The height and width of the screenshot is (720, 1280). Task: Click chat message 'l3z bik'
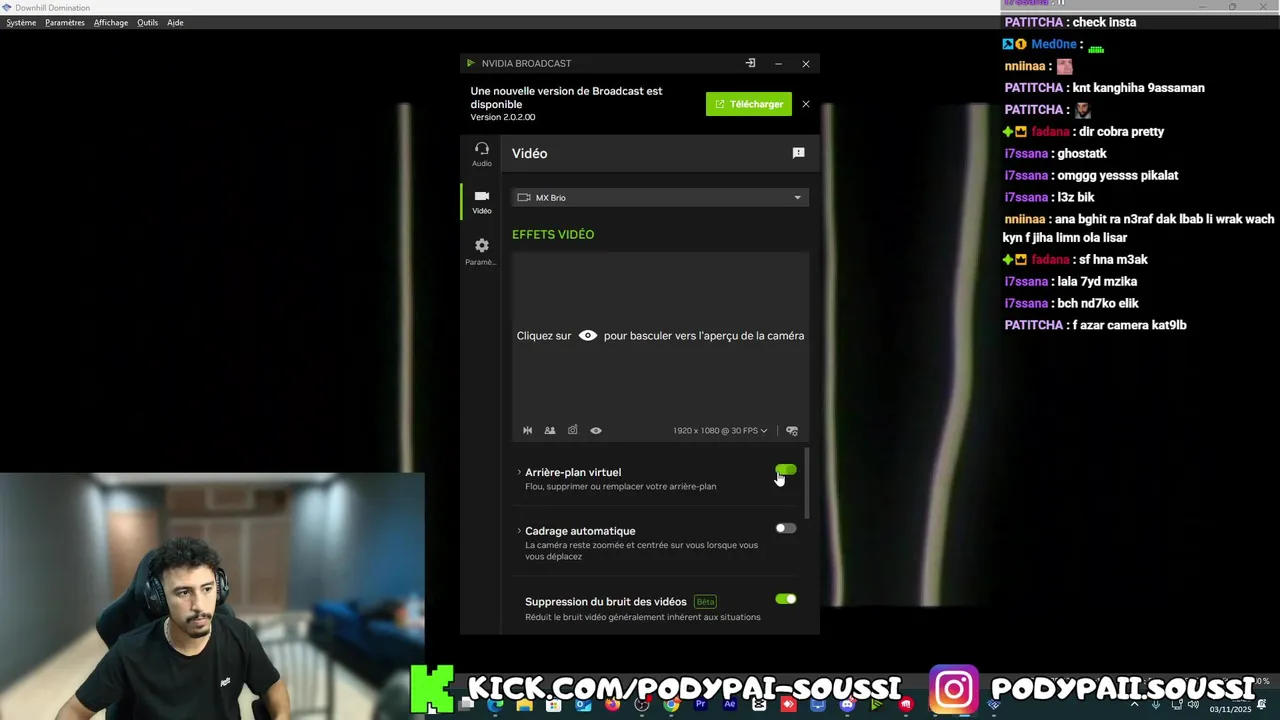[1076, 198]
